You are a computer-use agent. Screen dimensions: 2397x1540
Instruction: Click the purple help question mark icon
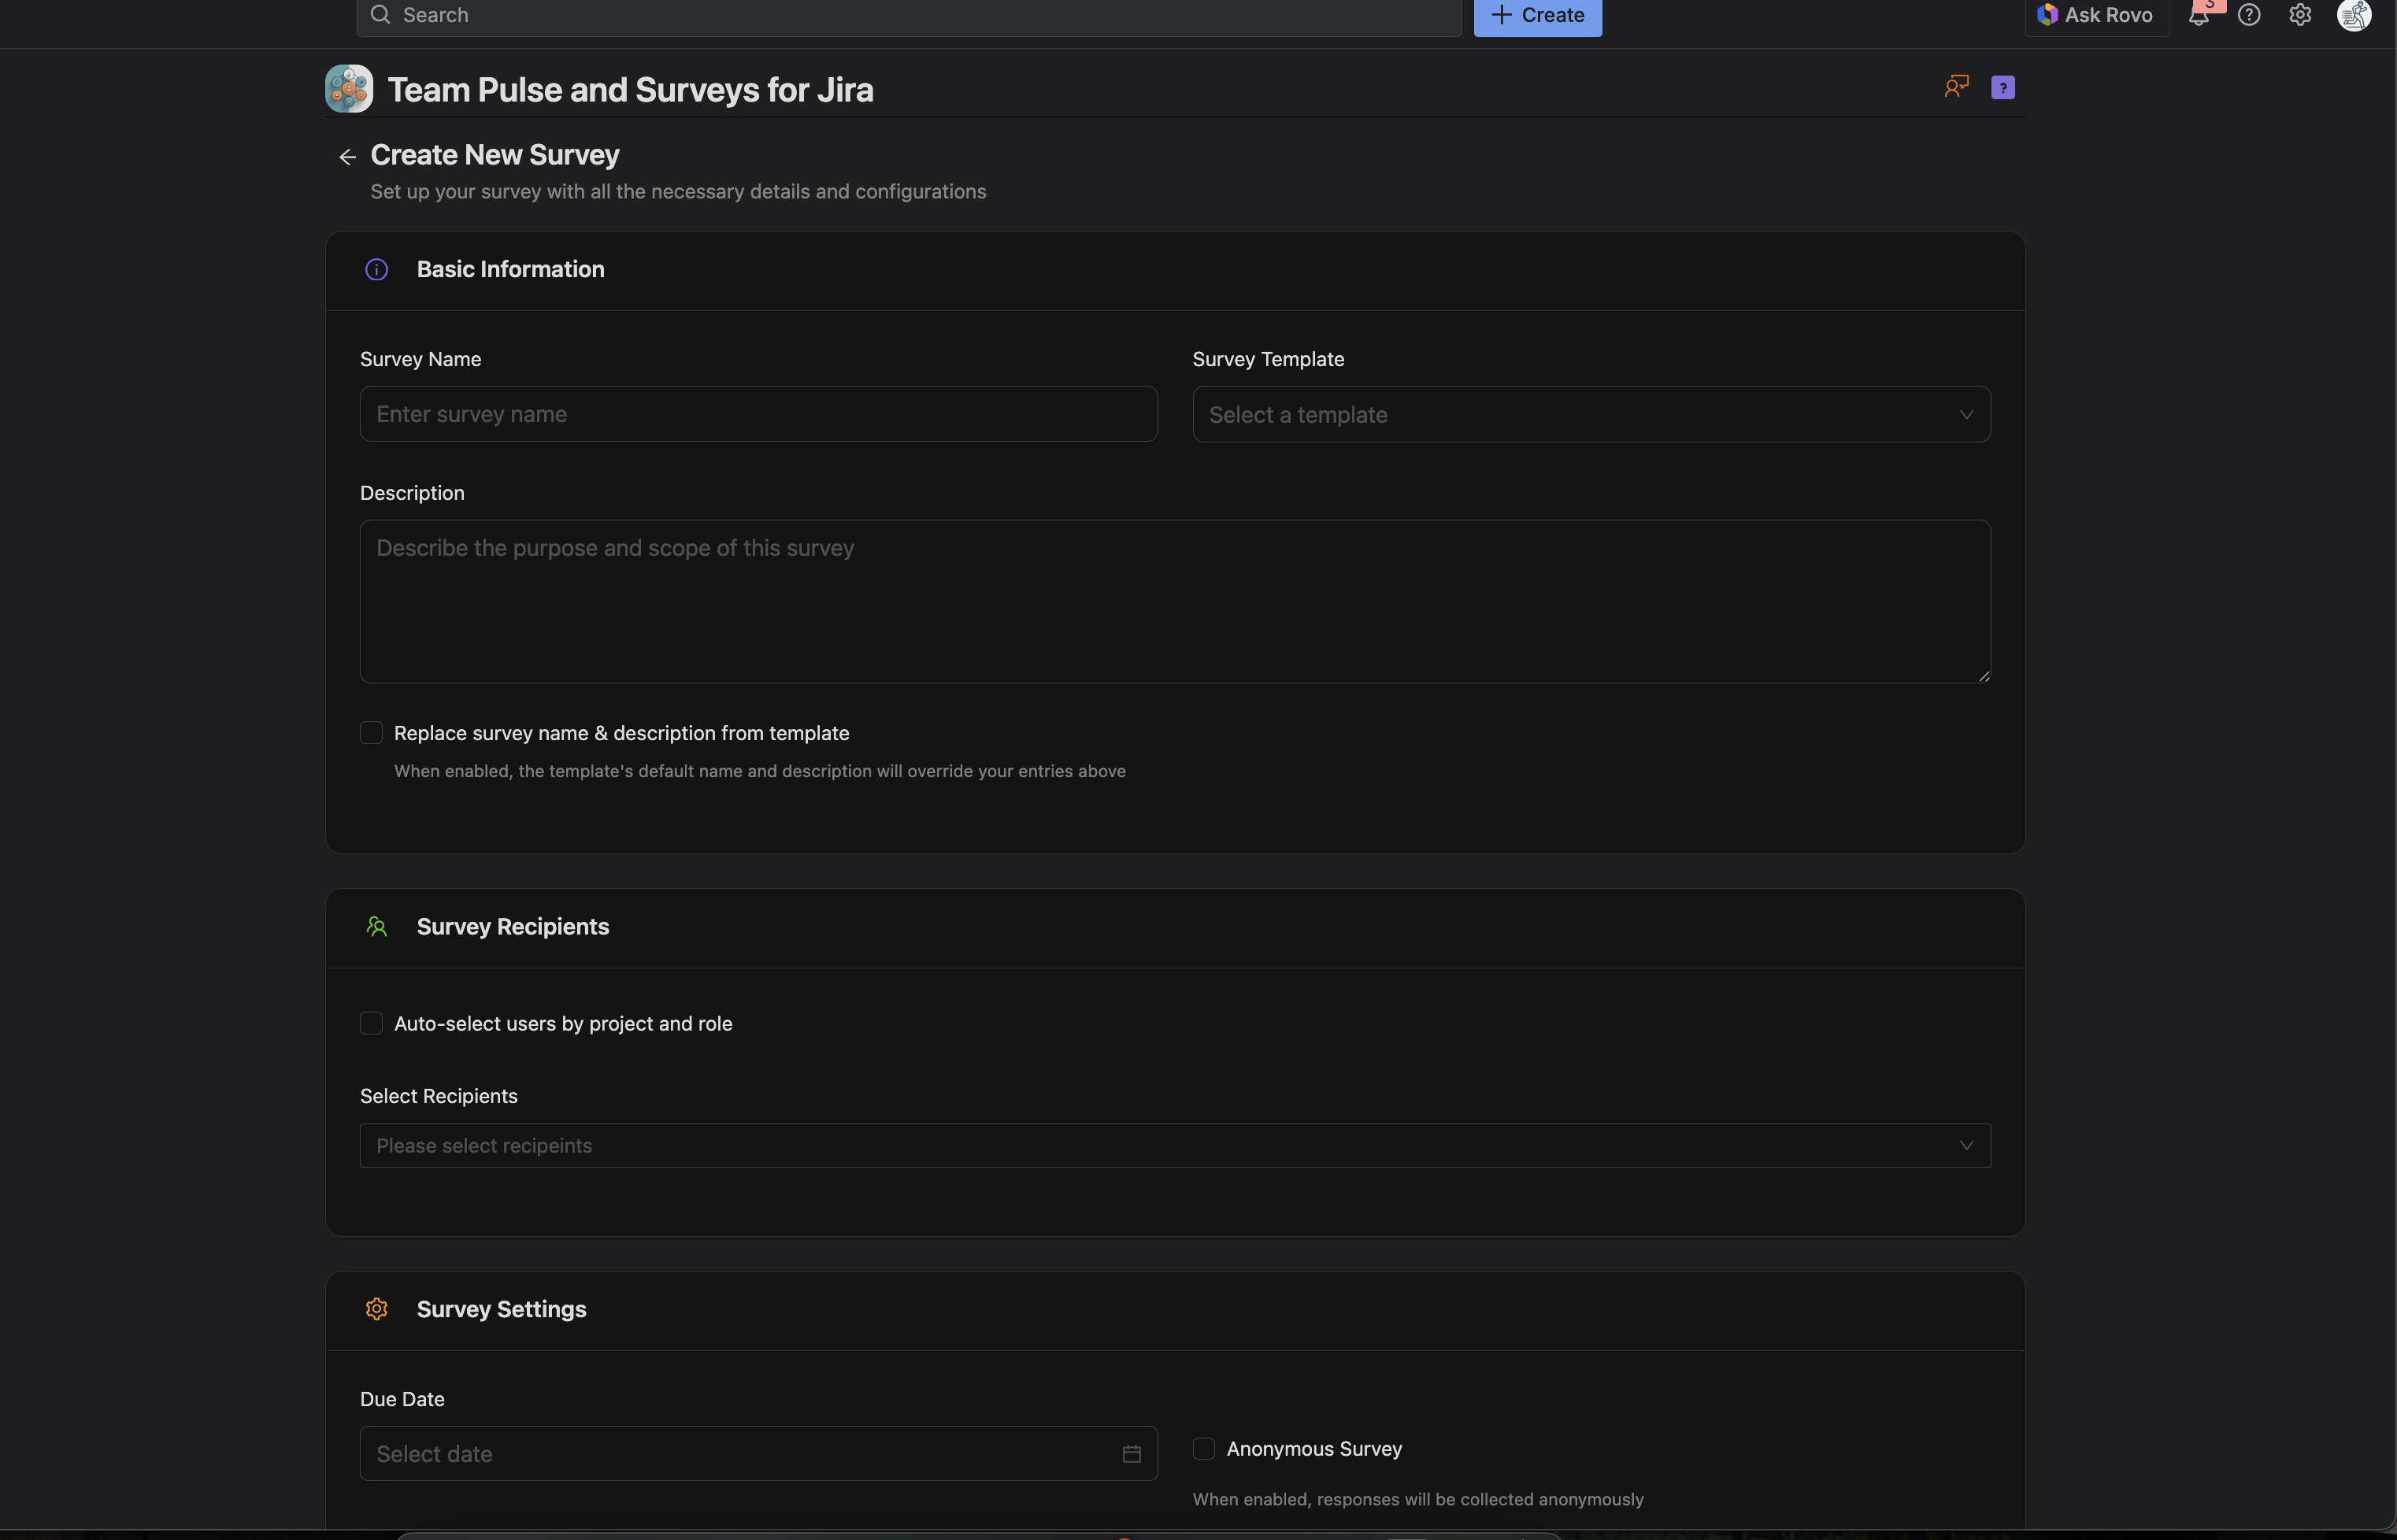(2002, 88)
